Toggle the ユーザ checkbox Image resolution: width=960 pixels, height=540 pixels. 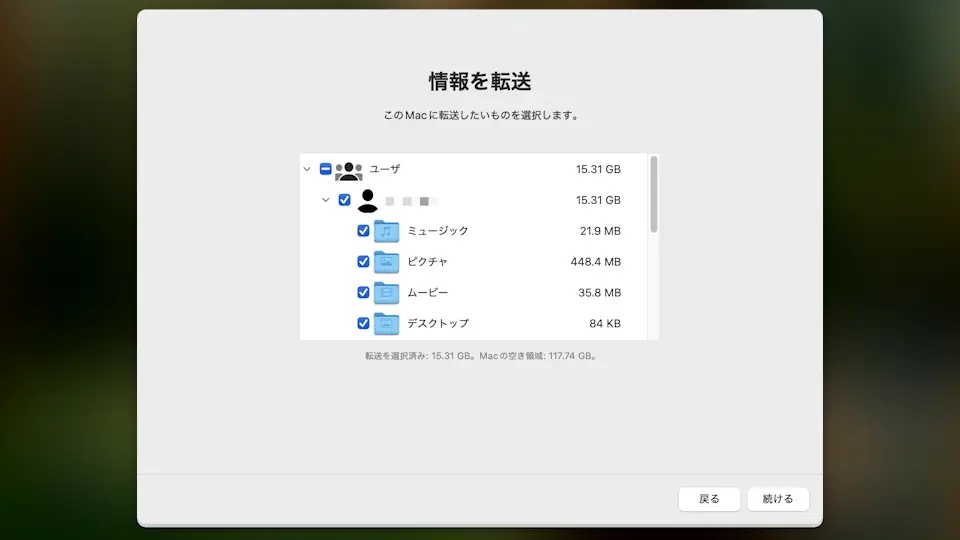point(326,169)
